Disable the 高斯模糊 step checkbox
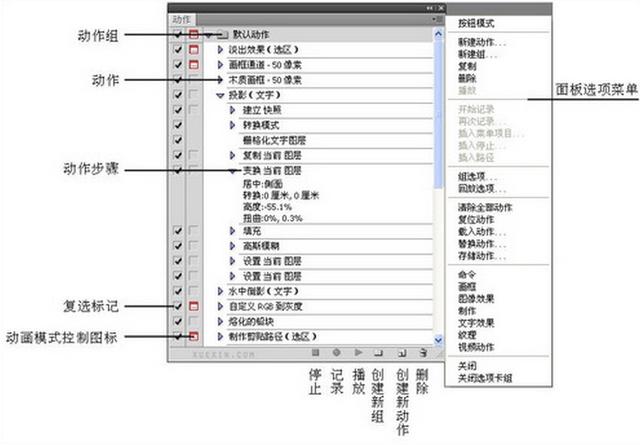 pos(177,245)
